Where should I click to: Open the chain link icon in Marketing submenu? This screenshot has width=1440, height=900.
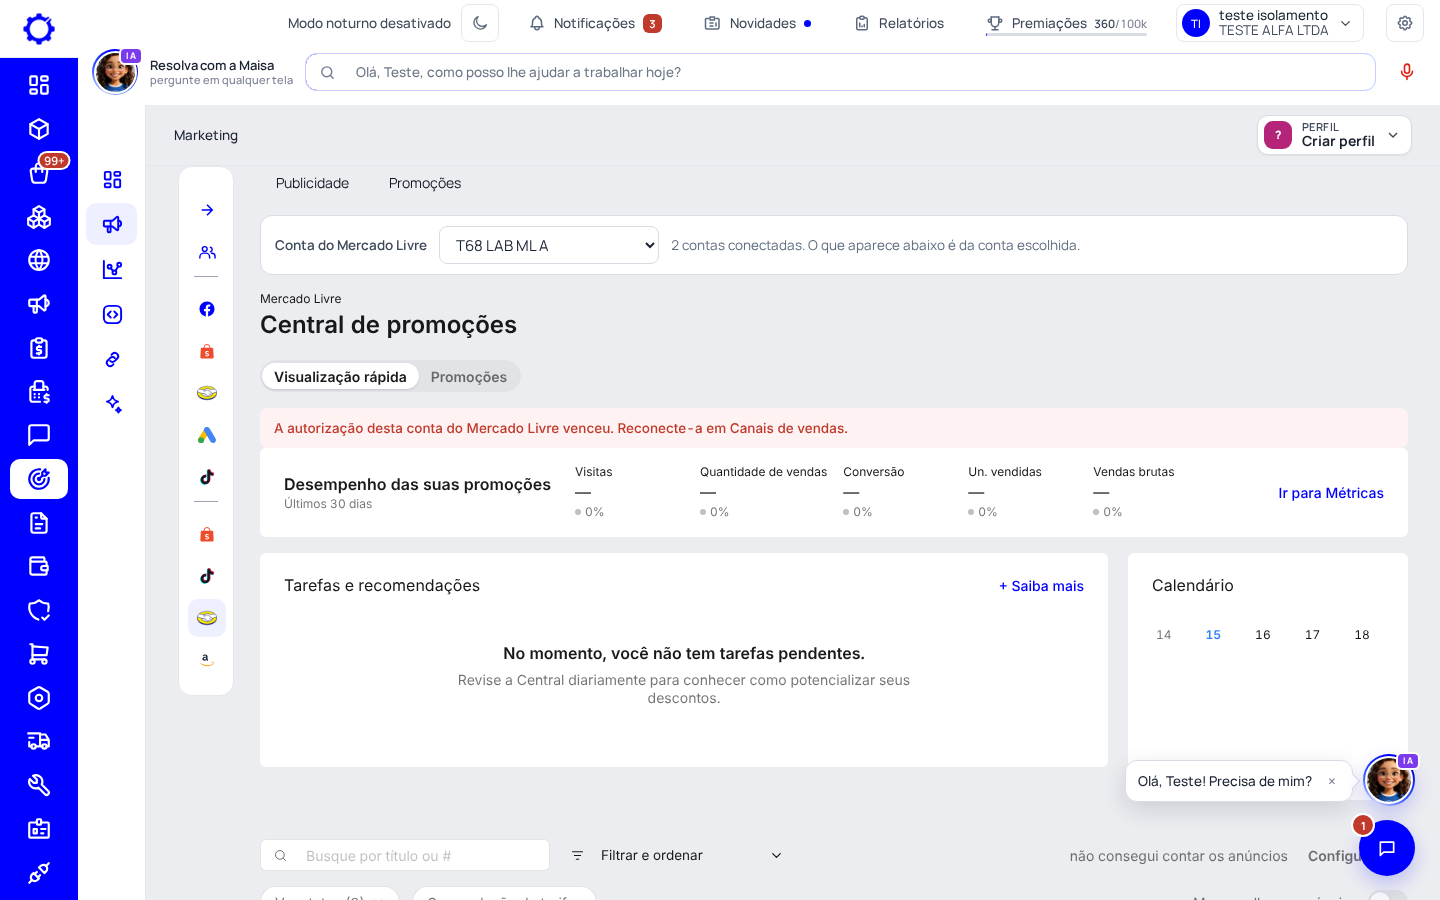[112, 359]
